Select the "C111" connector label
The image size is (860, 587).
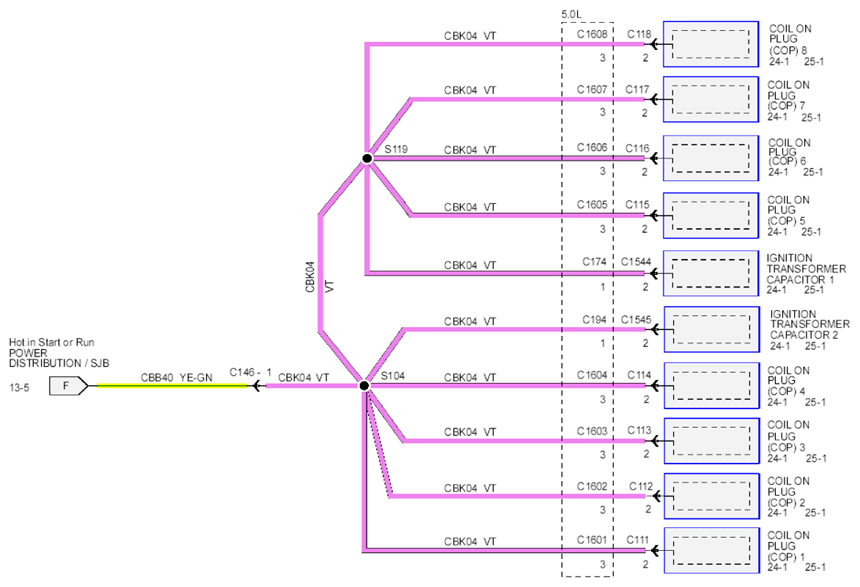coord(638,540)
